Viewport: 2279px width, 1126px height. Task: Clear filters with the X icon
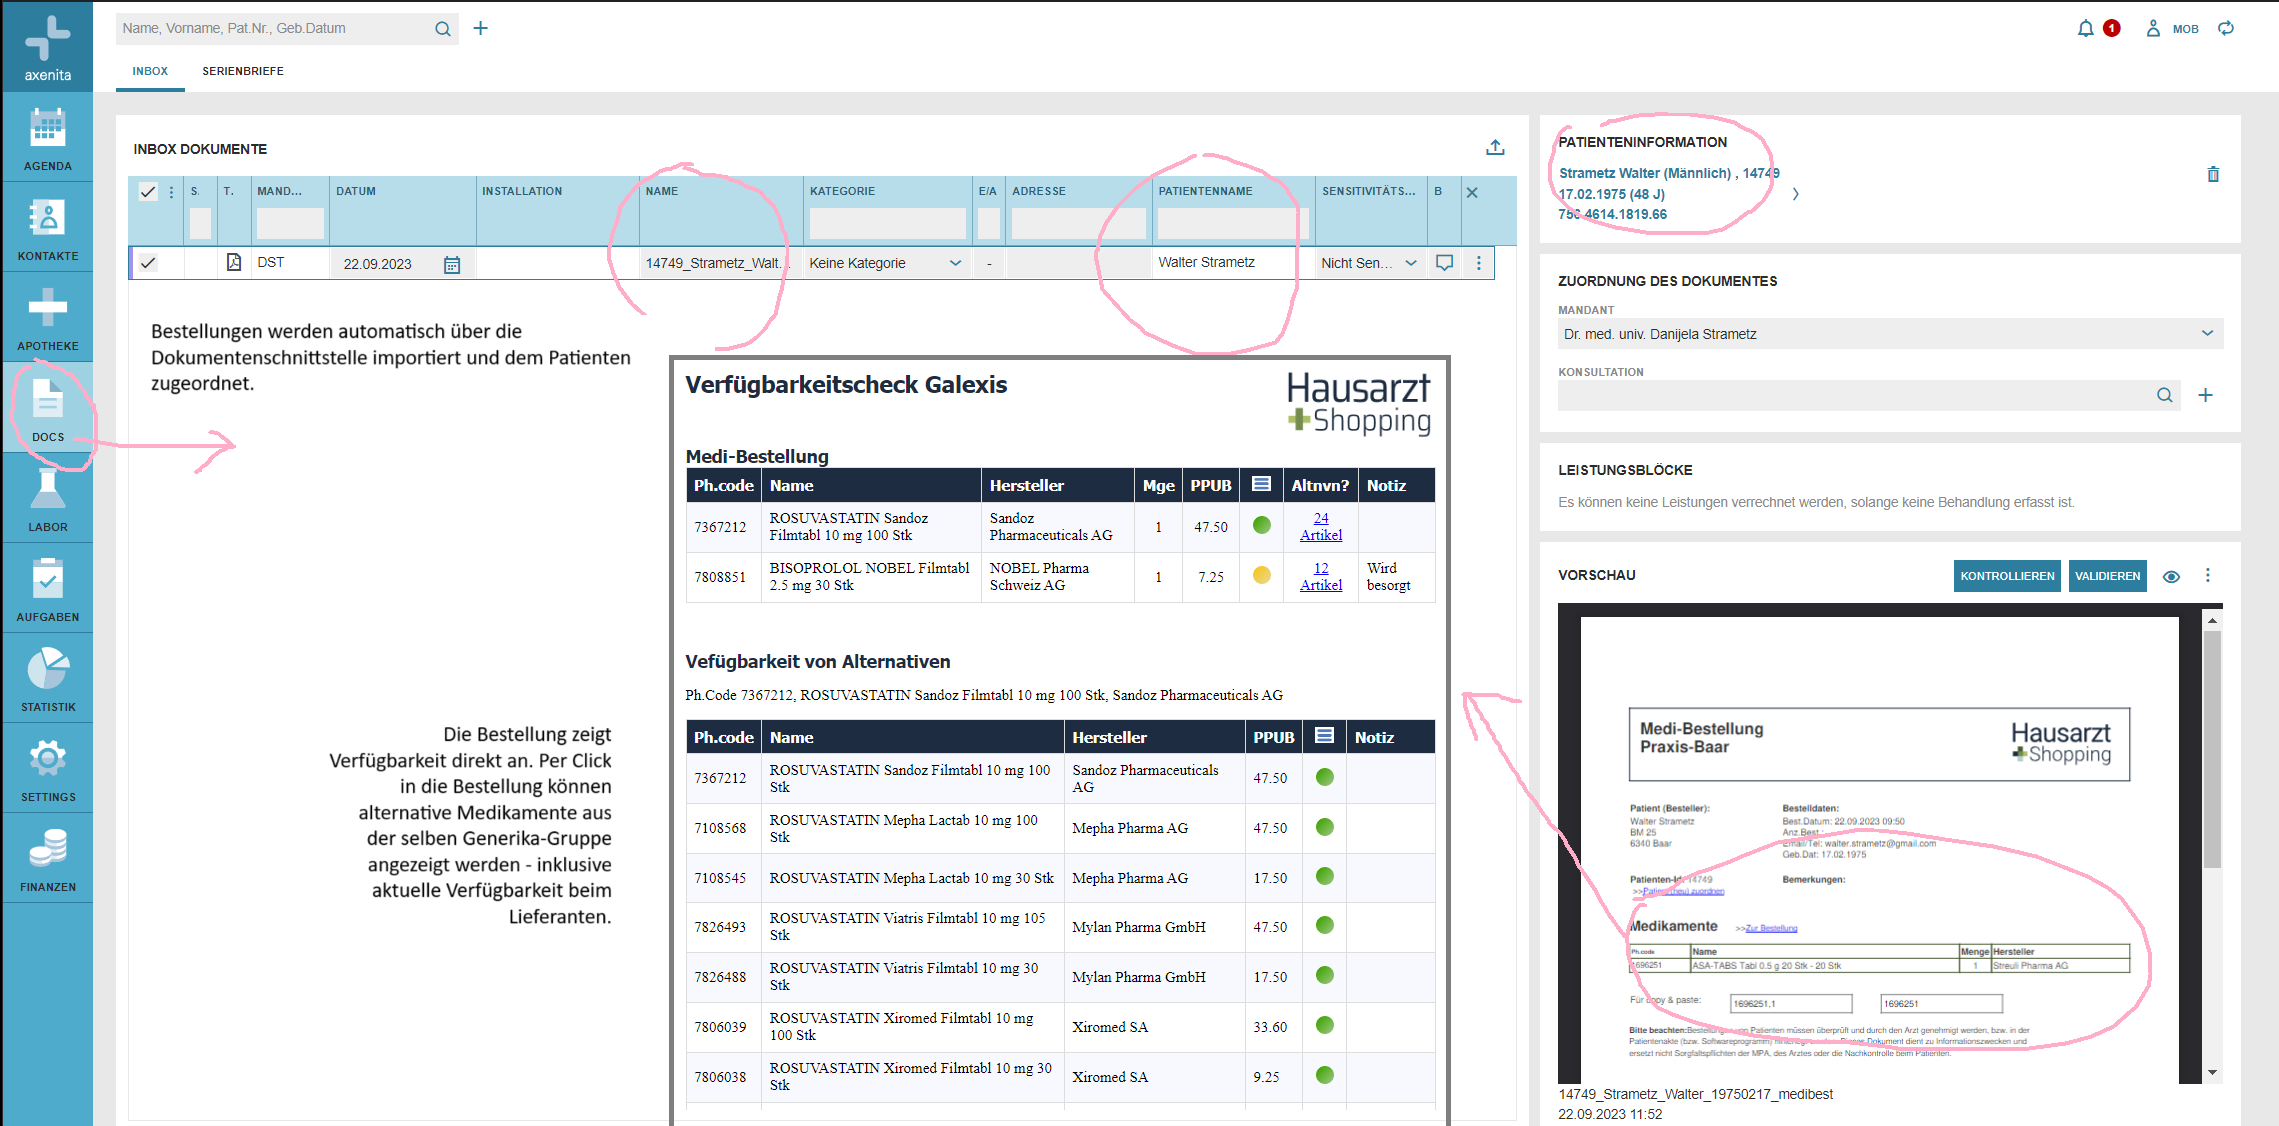coord(1472,192)
